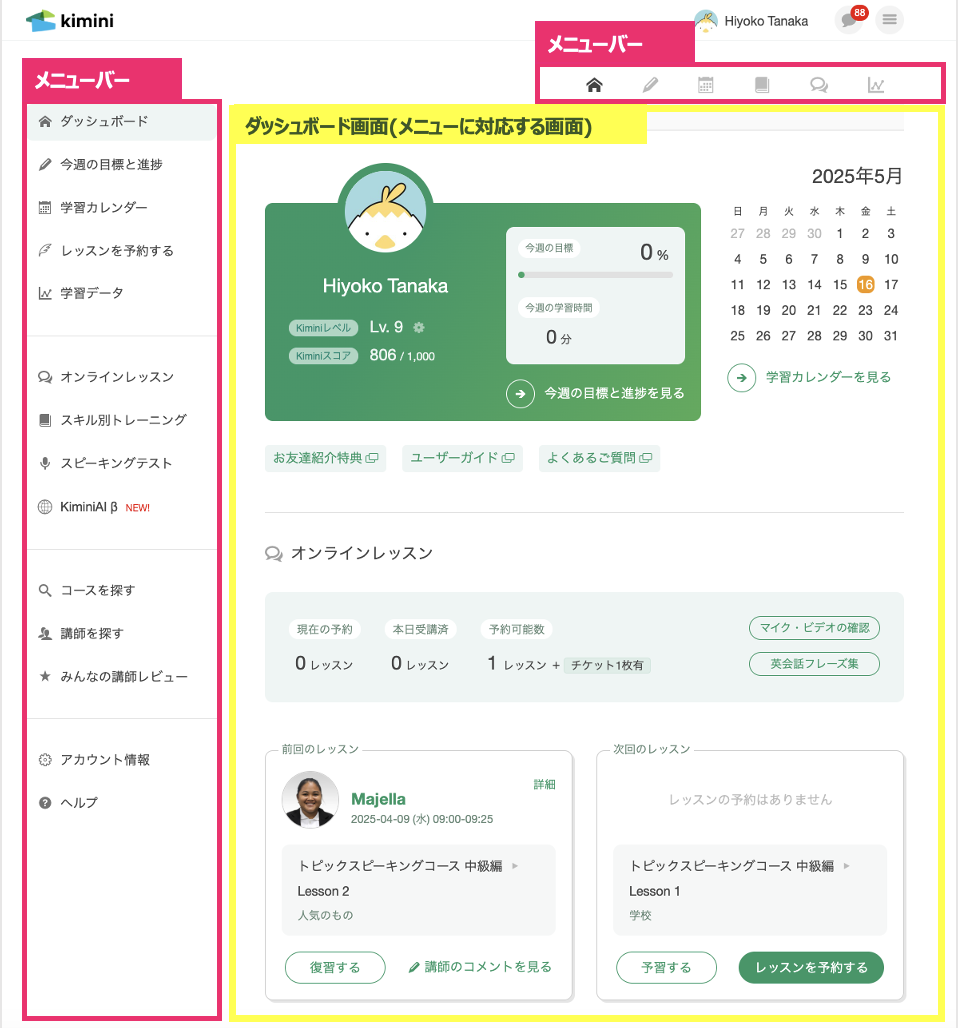This screenshot has width=958, height=1028.
Task: Click the Kiminiスコア badge
Action: coord(323,356)
